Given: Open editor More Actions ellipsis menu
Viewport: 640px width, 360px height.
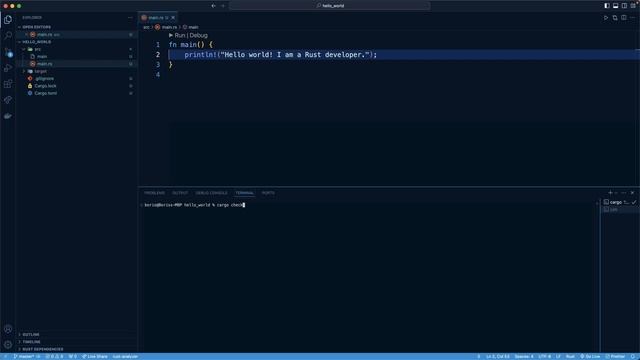Looking at the screenshot, I should tap(633, 18).
